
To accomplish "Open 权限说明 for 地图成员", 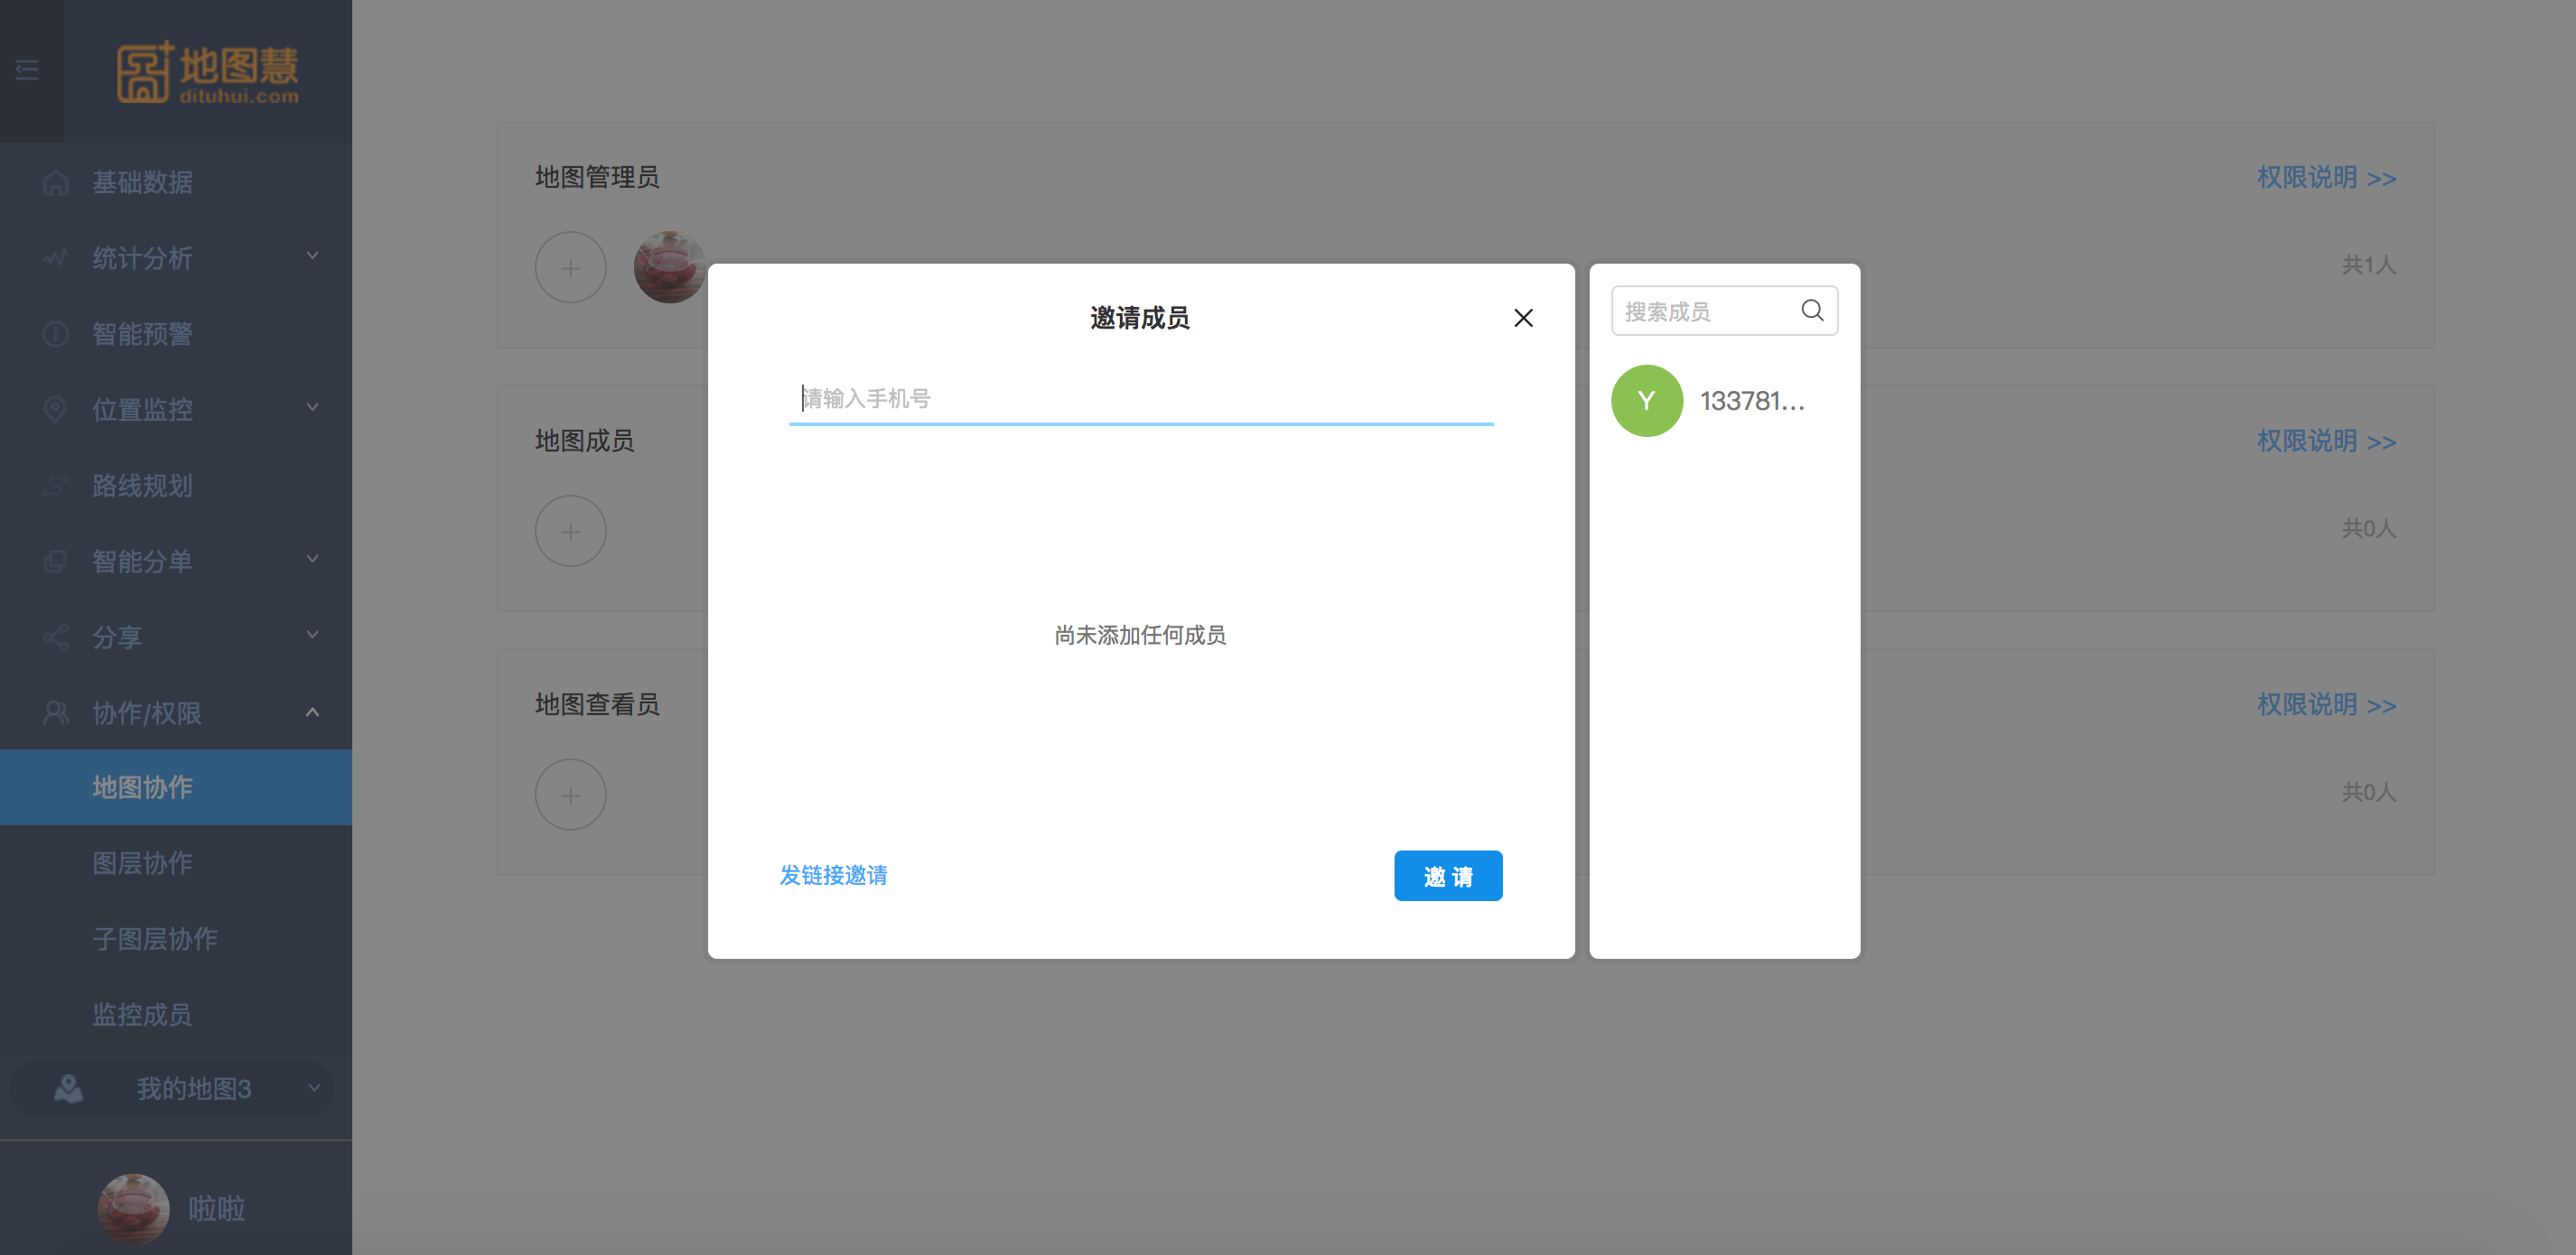I will pyautogui.click(x=2326, y=441).
